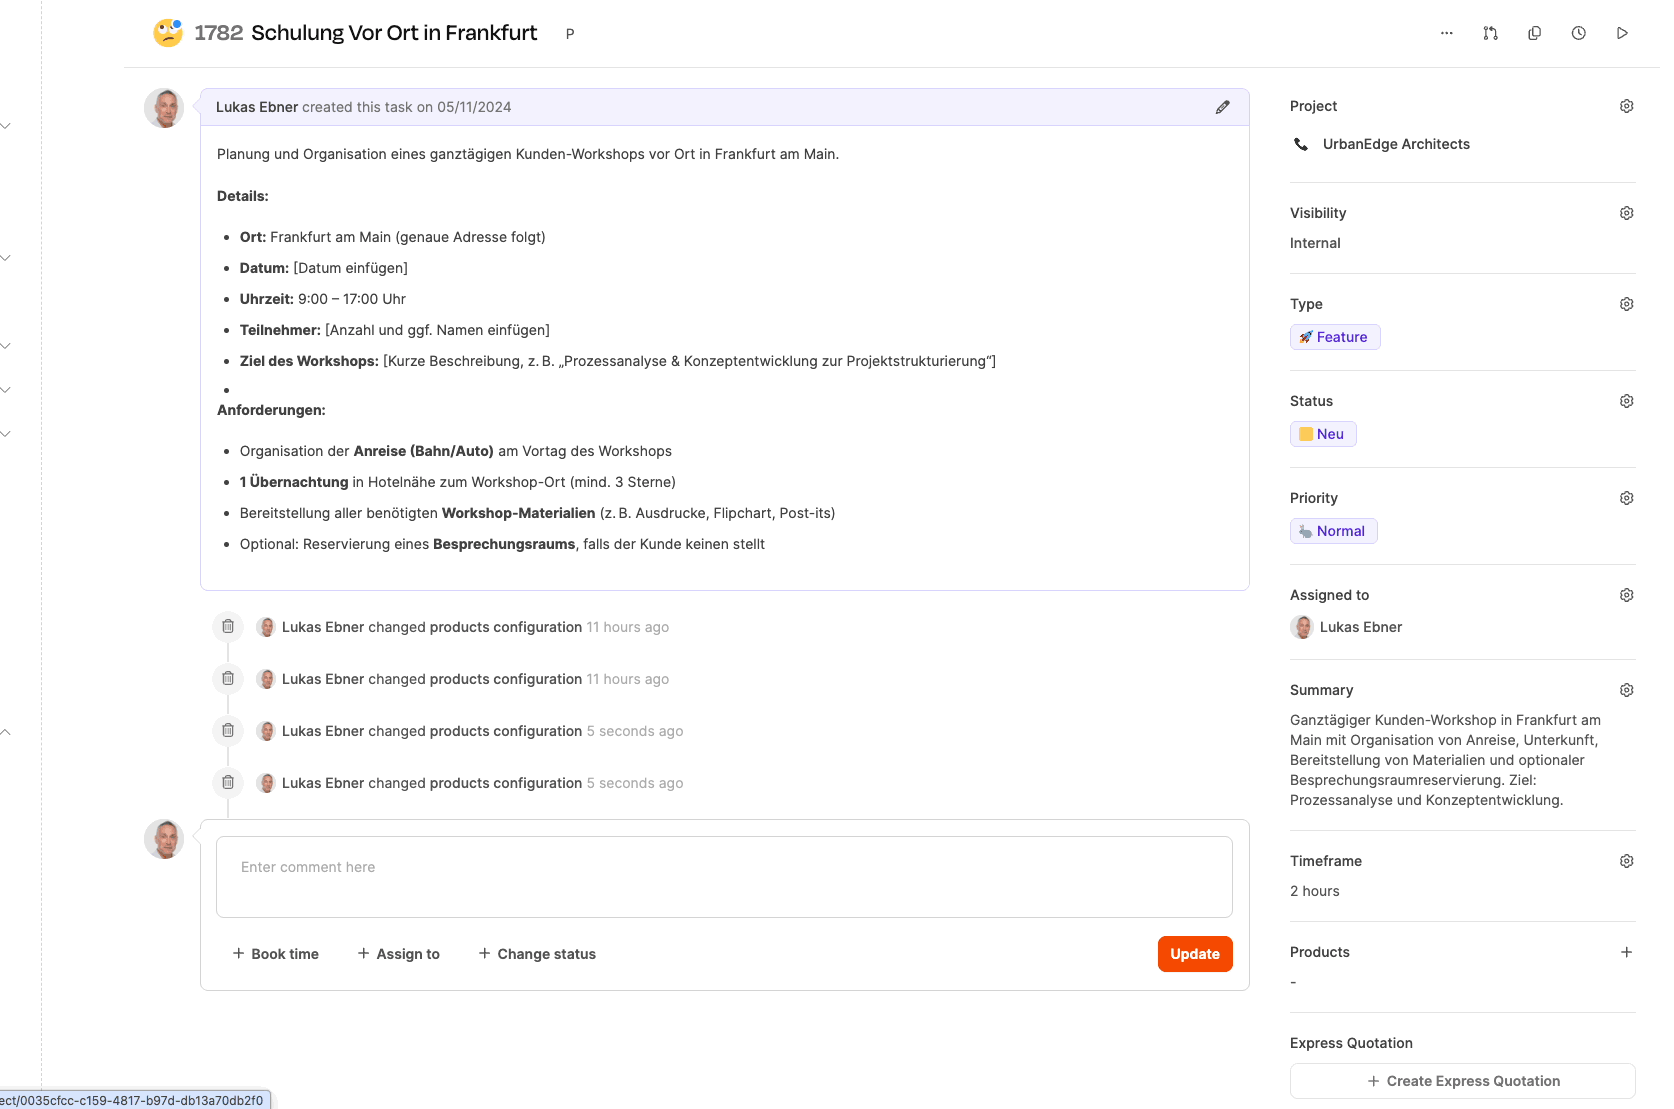Click the pull request branch icon
Screen dimensions: 1674x1109
pyautogui.click(x=1490, y=33)
